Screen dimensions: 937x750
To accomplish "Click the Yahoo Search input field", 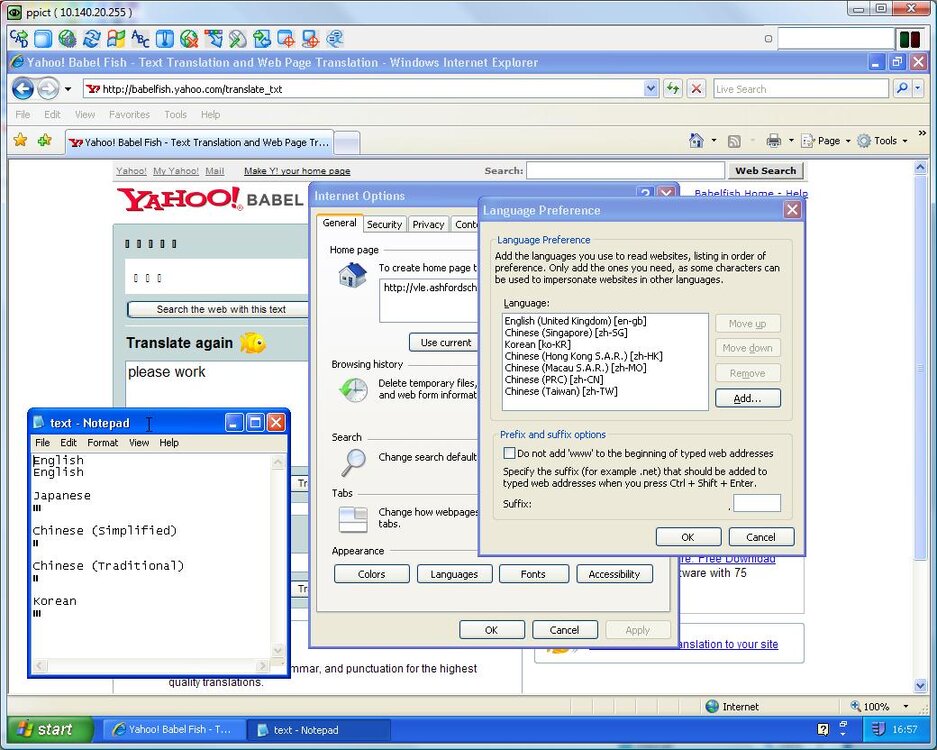I will [x=625, y=170].
